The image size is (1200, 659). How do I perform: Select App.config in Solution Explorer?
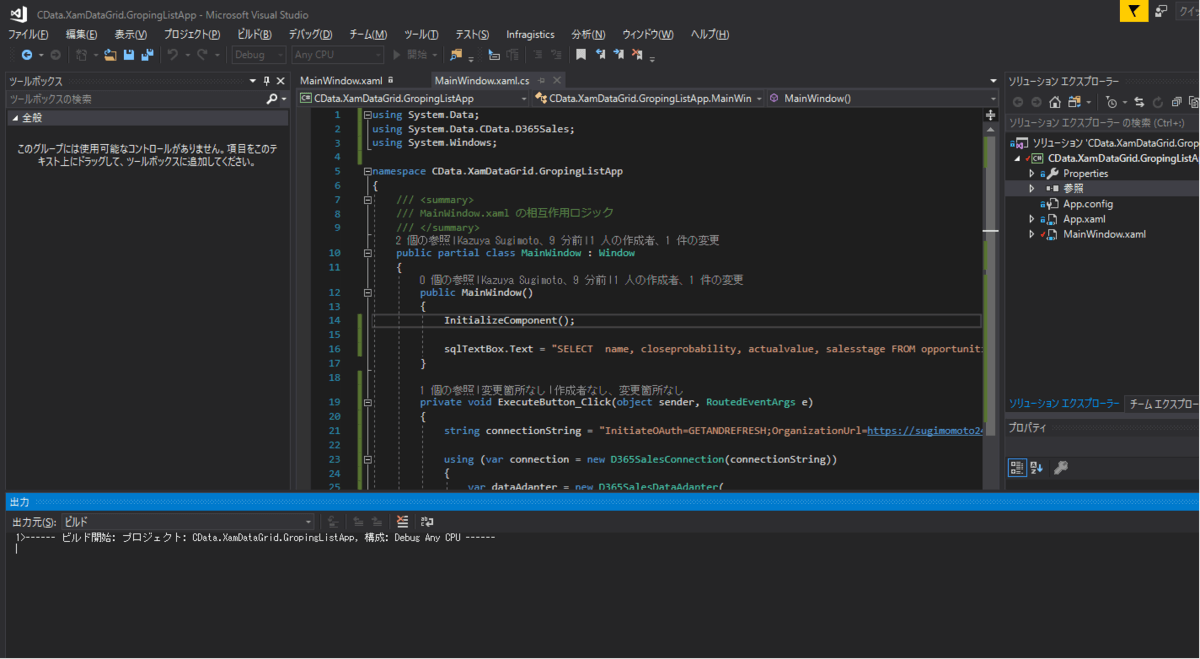coord(1087,204)
